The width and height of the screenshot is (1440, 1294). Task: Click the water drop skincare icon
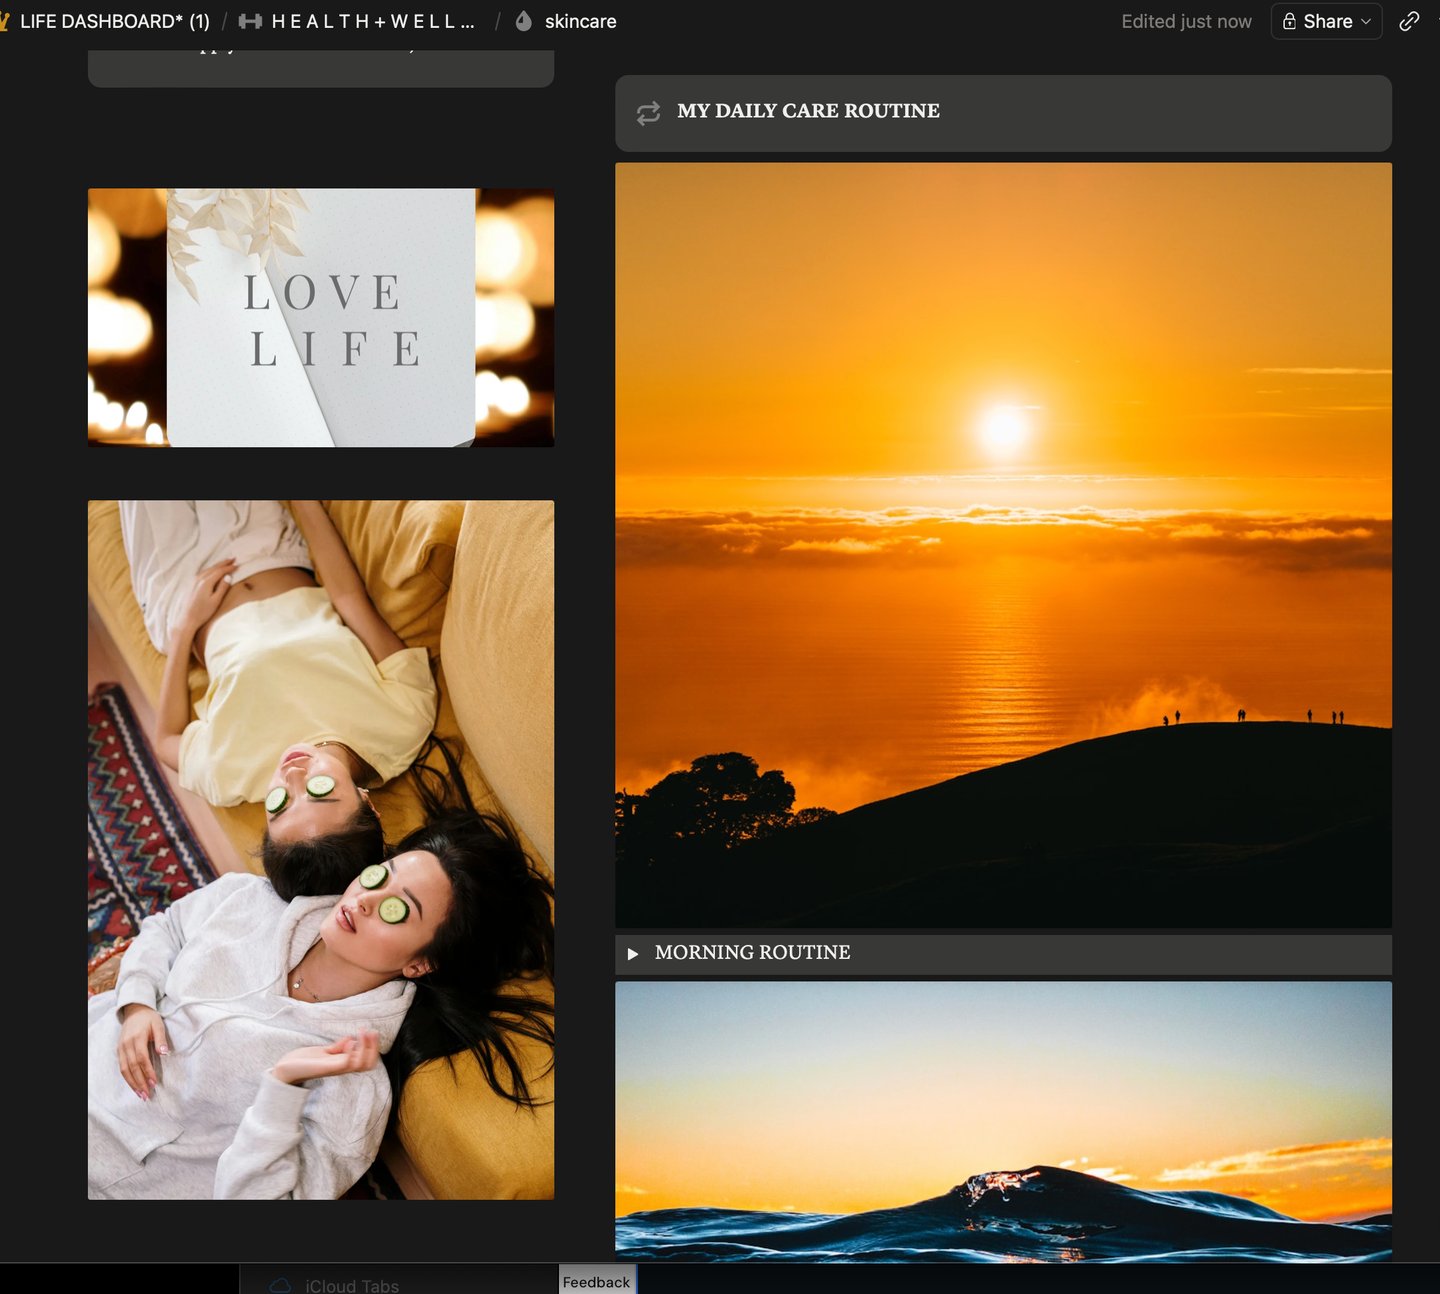[524, 21]
